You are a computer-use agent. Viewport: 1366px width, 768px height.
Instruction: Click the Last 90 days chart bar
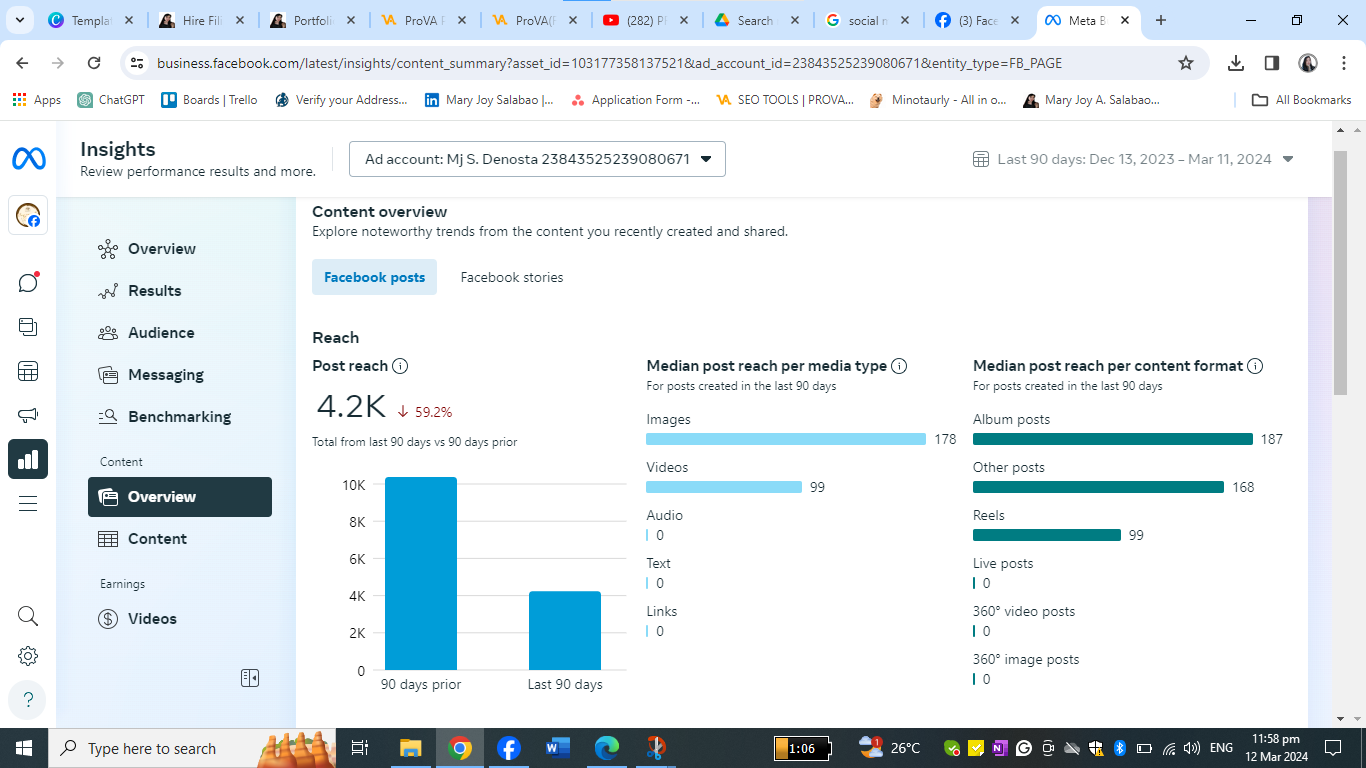(x=565, y=631)
